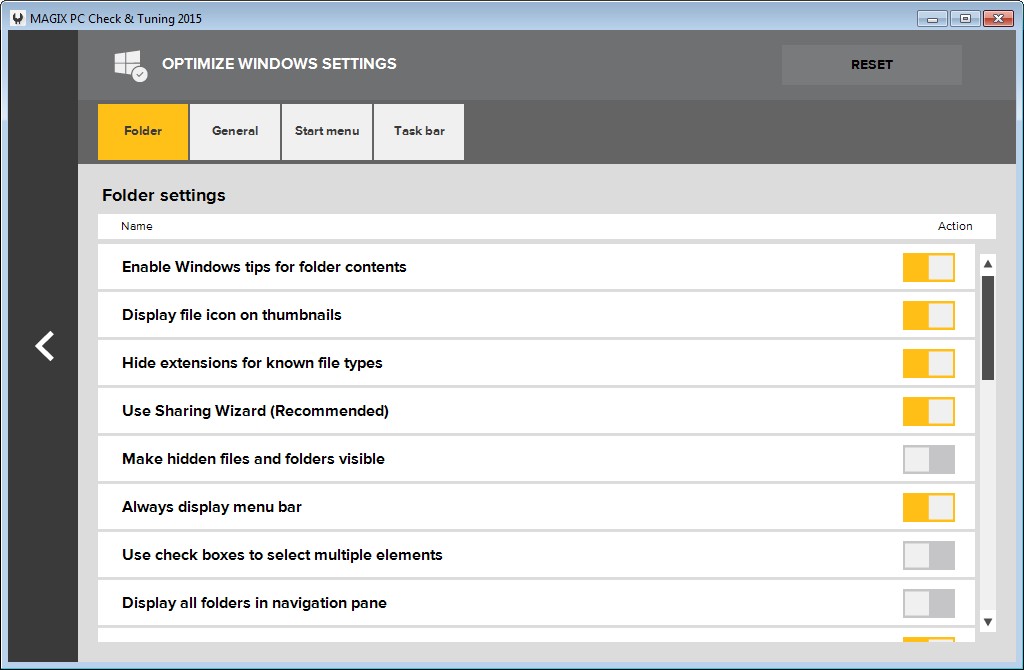Enable Display all folders in navigation pane
Viewport: 1024px width, 670px height.
(x=928, y=603)
